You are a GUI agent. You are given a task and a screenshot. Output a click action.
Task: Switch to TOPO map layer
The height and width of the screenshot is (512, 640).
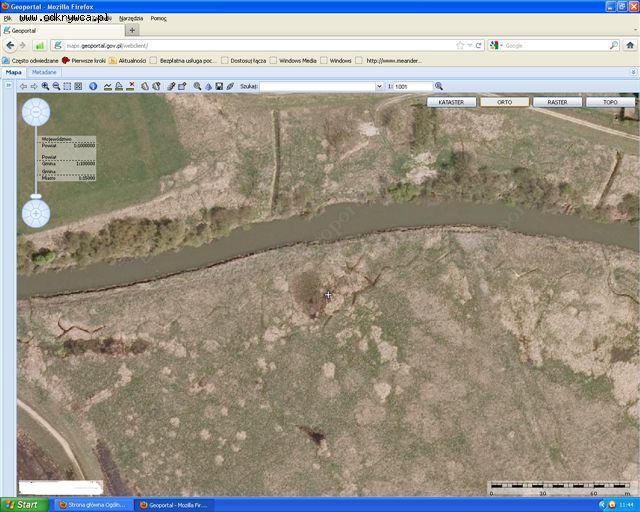(611, 102)
